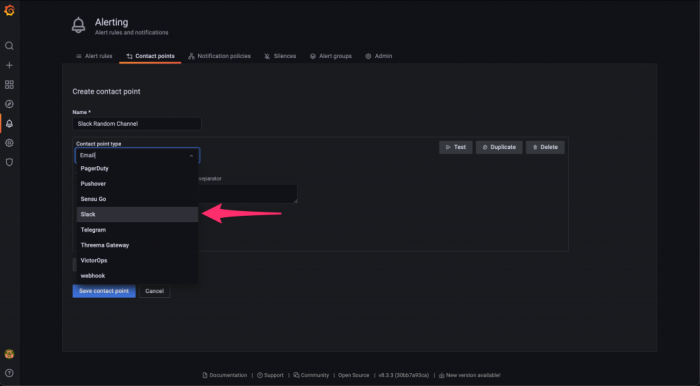This screenshot has height=386, width=700.
Task: Click the Duplicate button
Action: coord(499,147)
